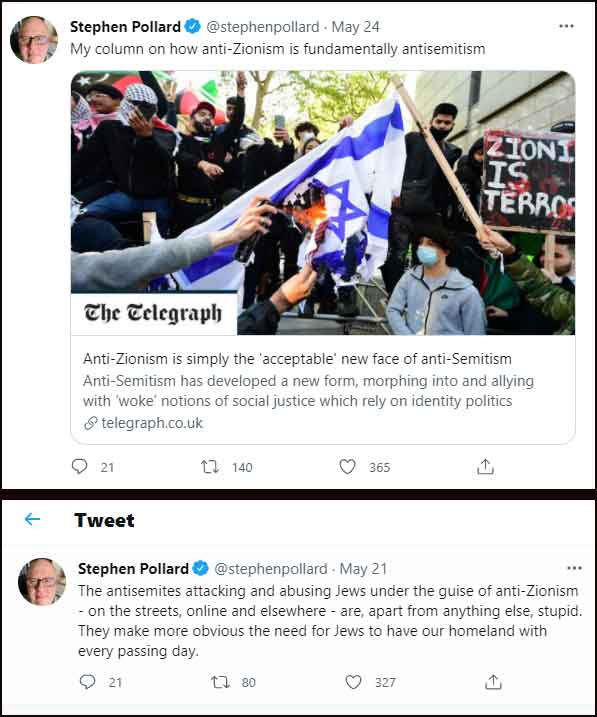
Task: Open Stephen Pollard's avatar in bottom tweet
Action: coord(42,582)
